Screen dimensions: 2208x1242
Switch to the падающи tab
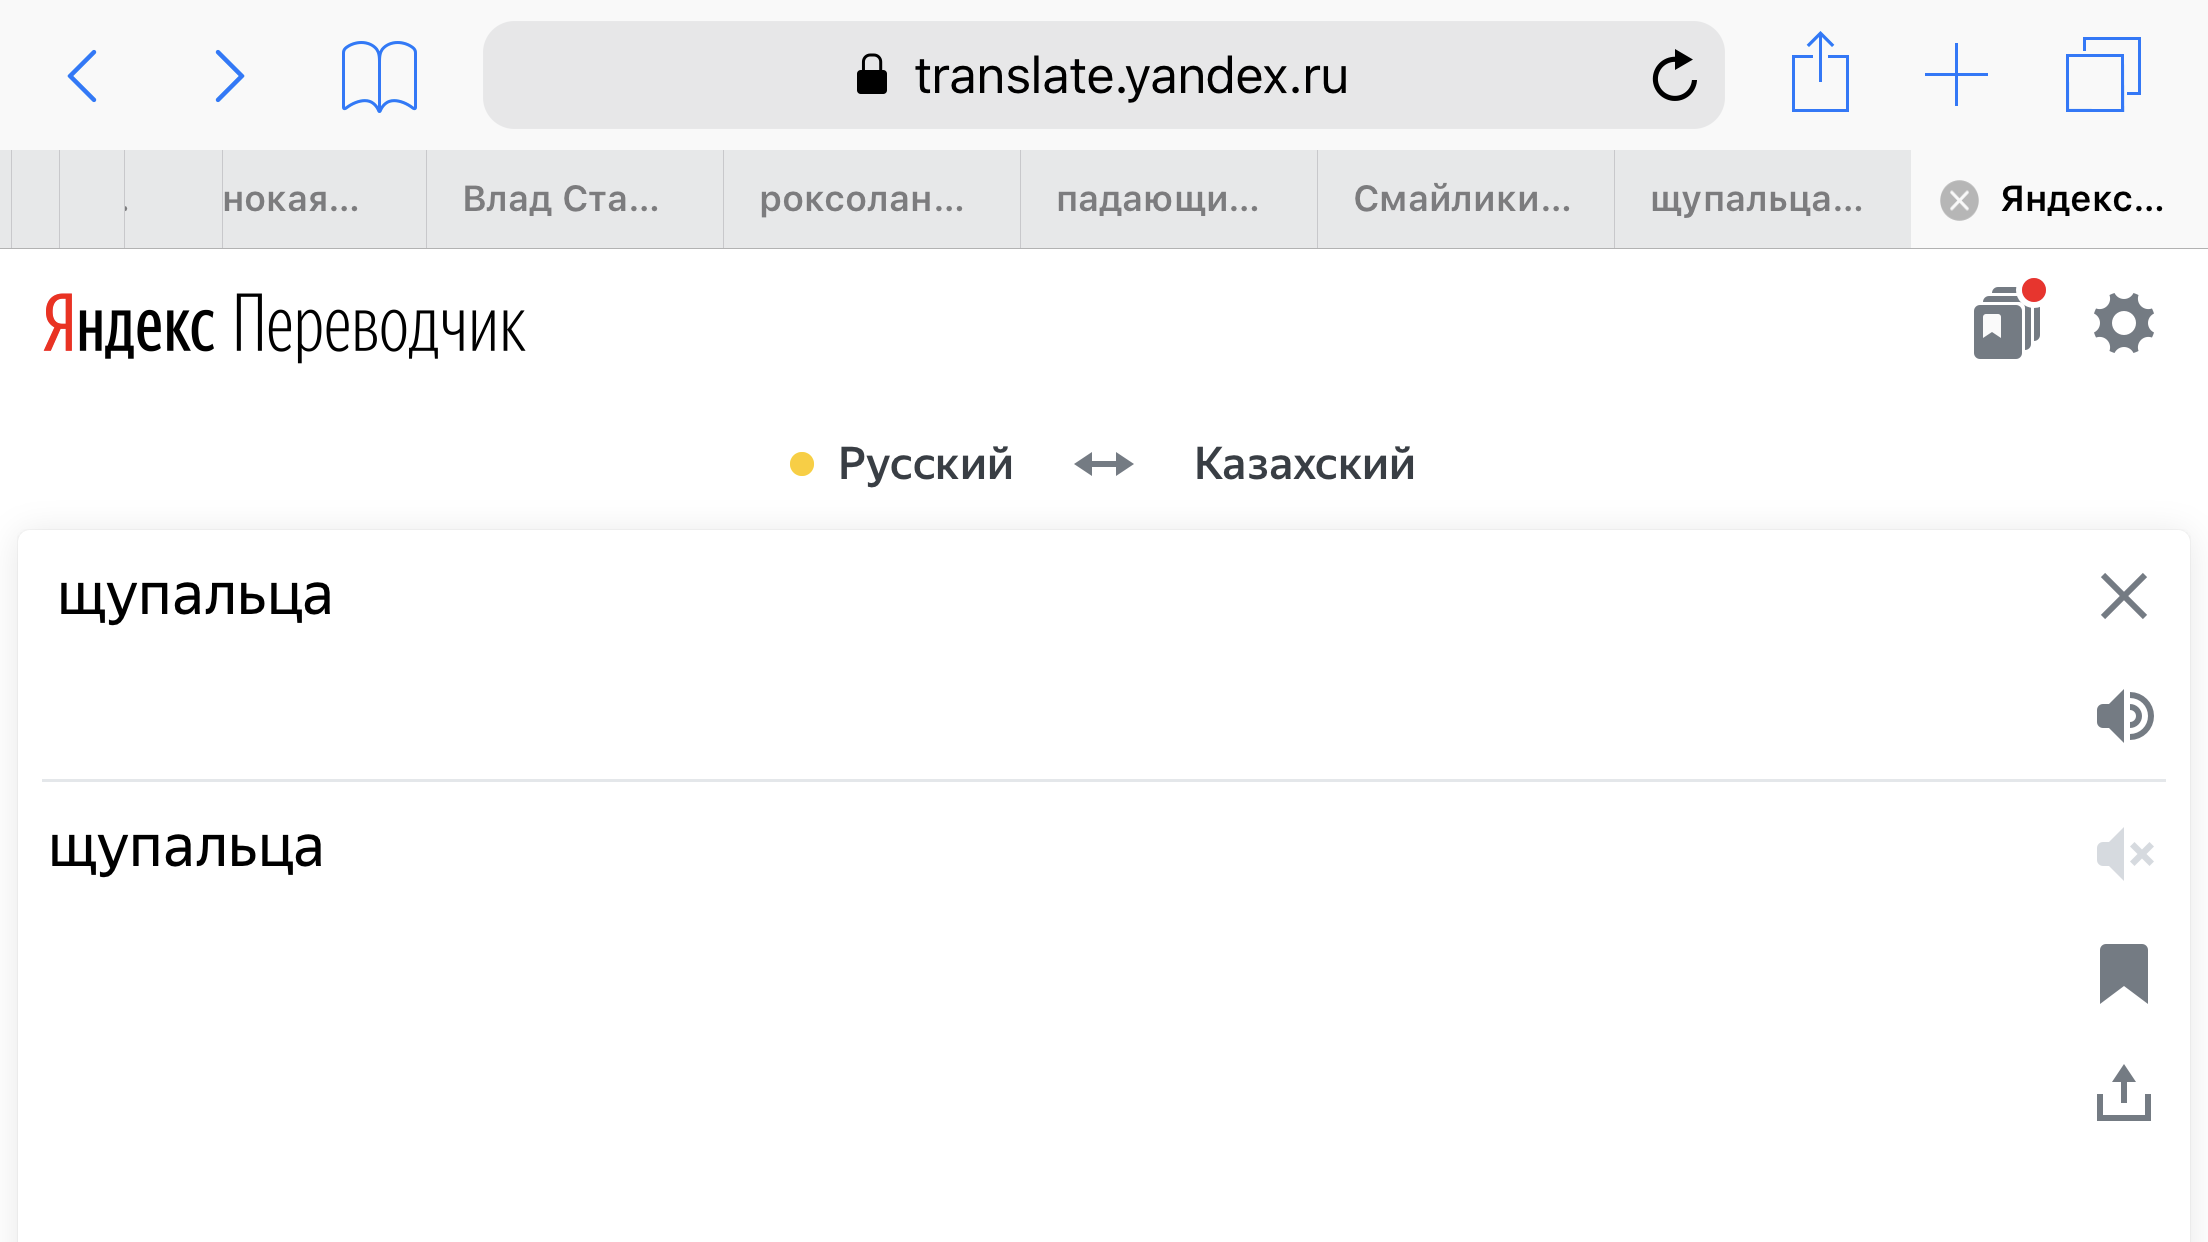(1158, 199)
